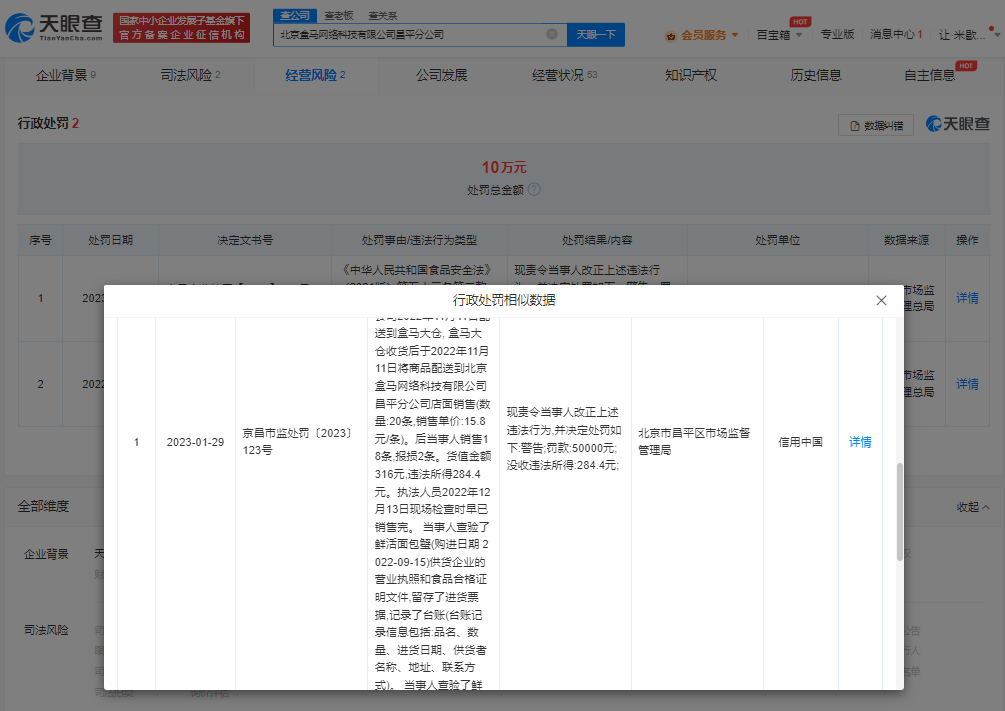Open 详情 for background table row 1

967,297
